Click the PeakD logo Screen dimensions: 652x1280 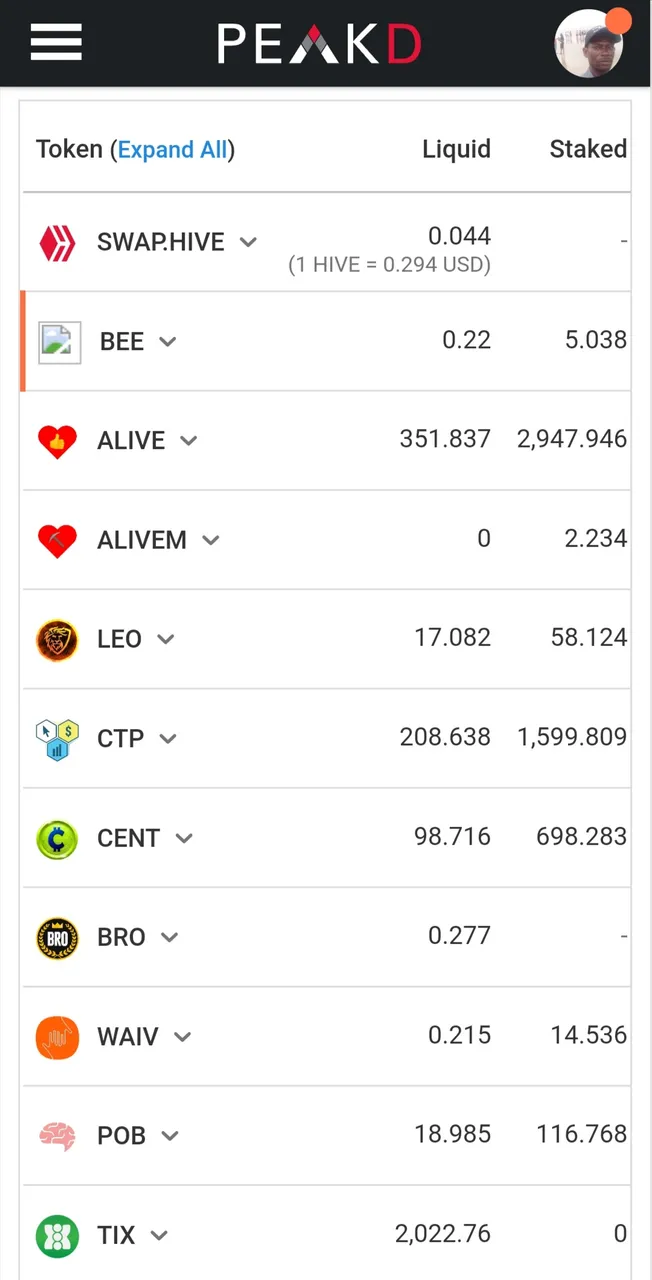click(x=319, y=44)
